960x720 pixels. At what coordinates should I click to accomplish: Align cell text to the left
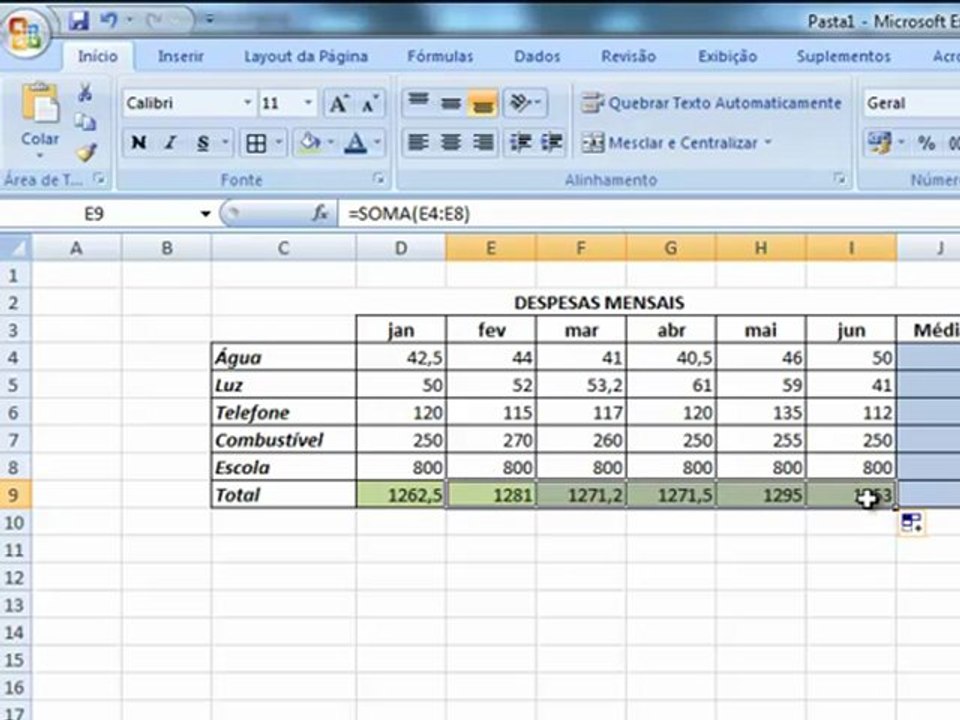419,143
